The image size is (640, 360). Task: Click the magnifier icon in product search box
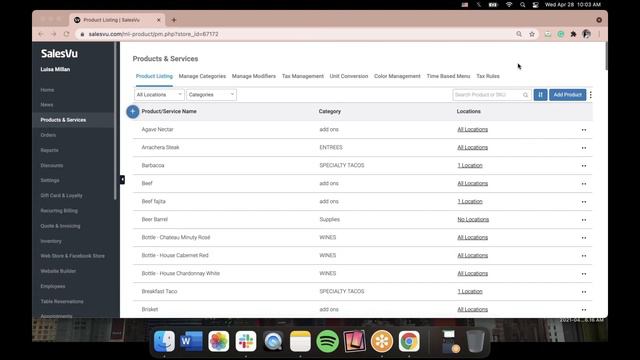tap(526, 95)
